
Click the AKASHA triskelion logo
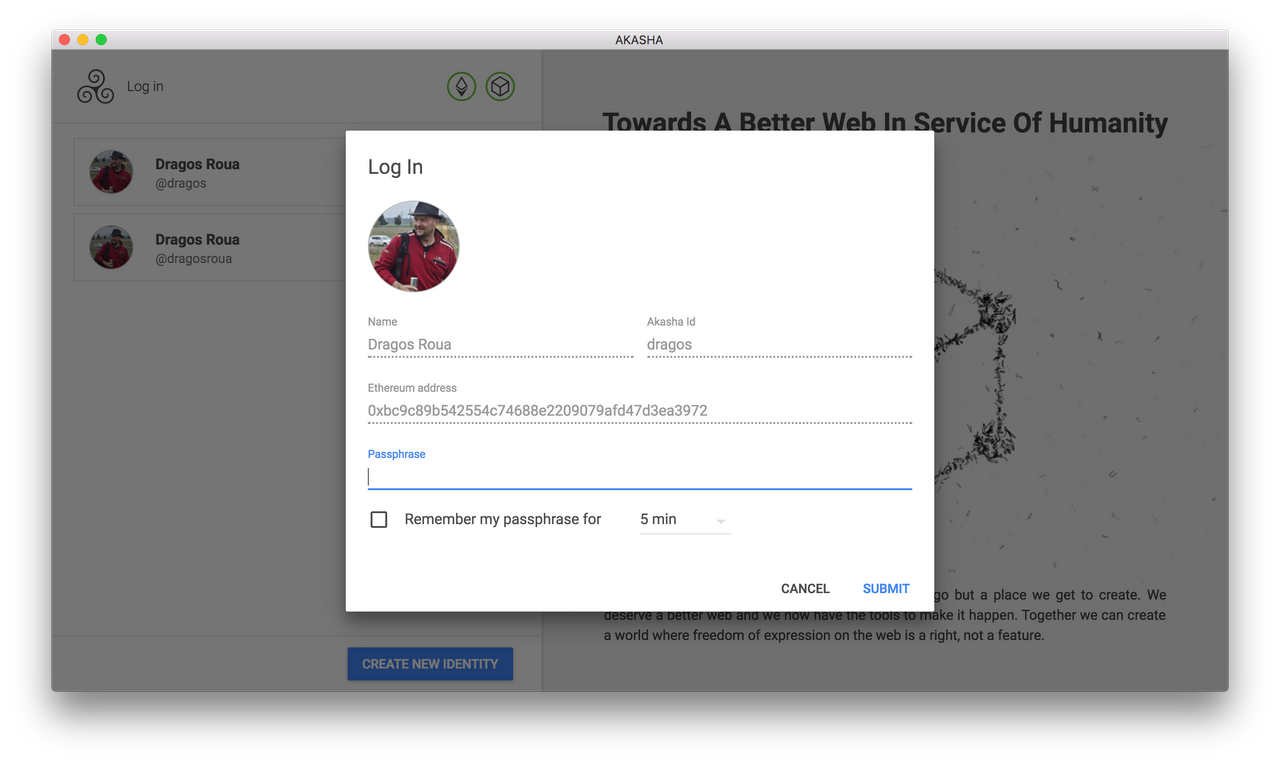point(95,87)
